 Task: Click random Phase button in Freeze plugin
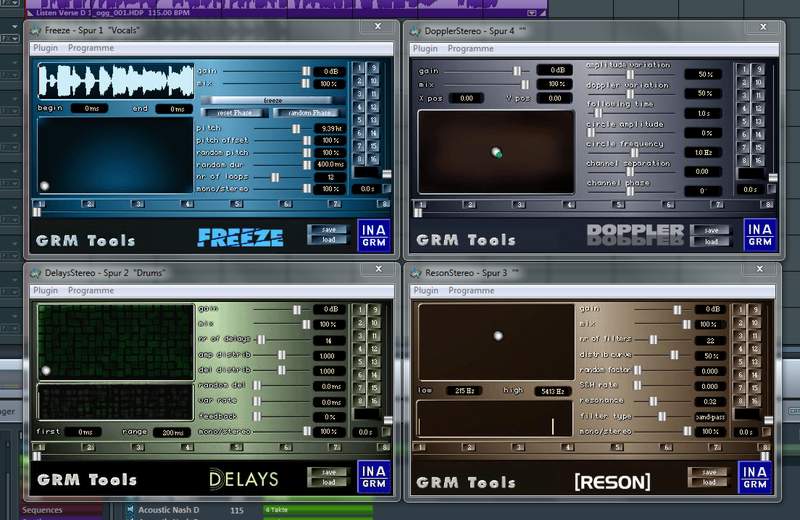[309, 113]
